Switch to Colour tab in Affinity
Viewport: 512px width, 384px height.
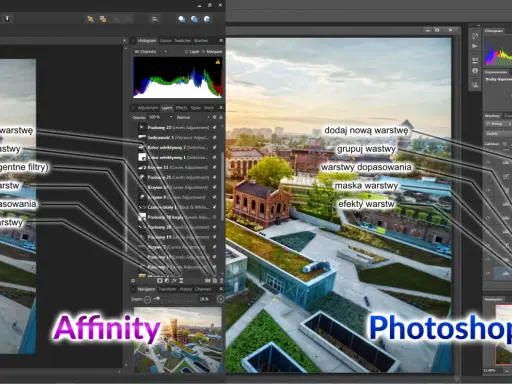click(x=165, y=41)
